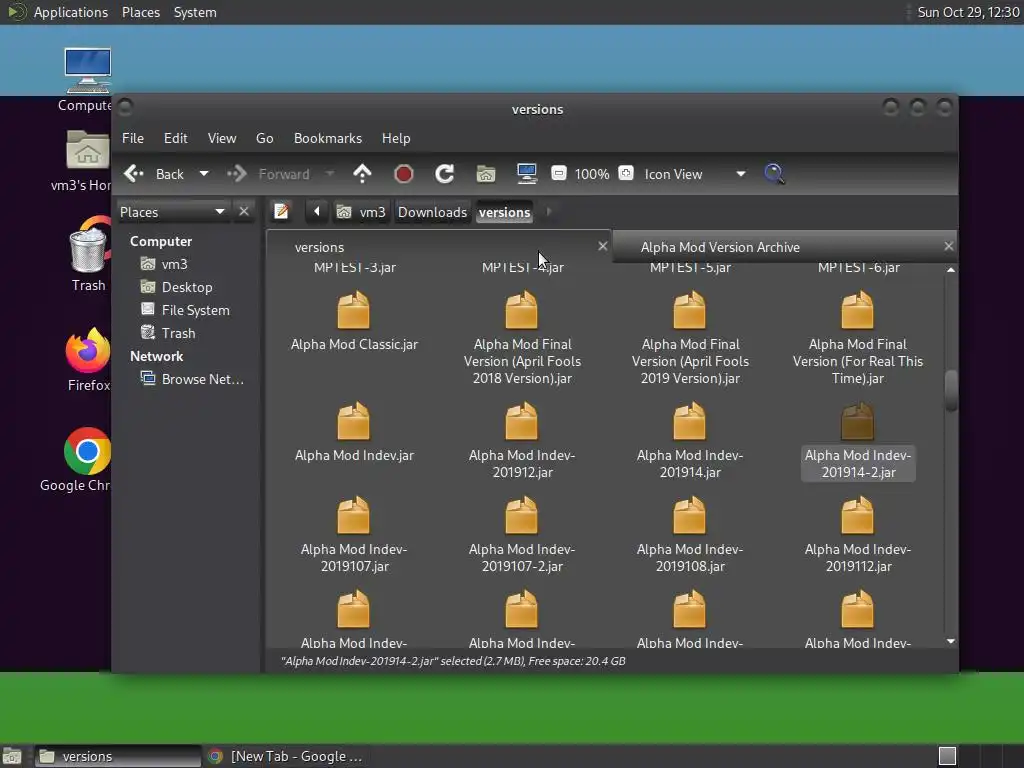Open the Back history dropdown arrow

(204, 174)
